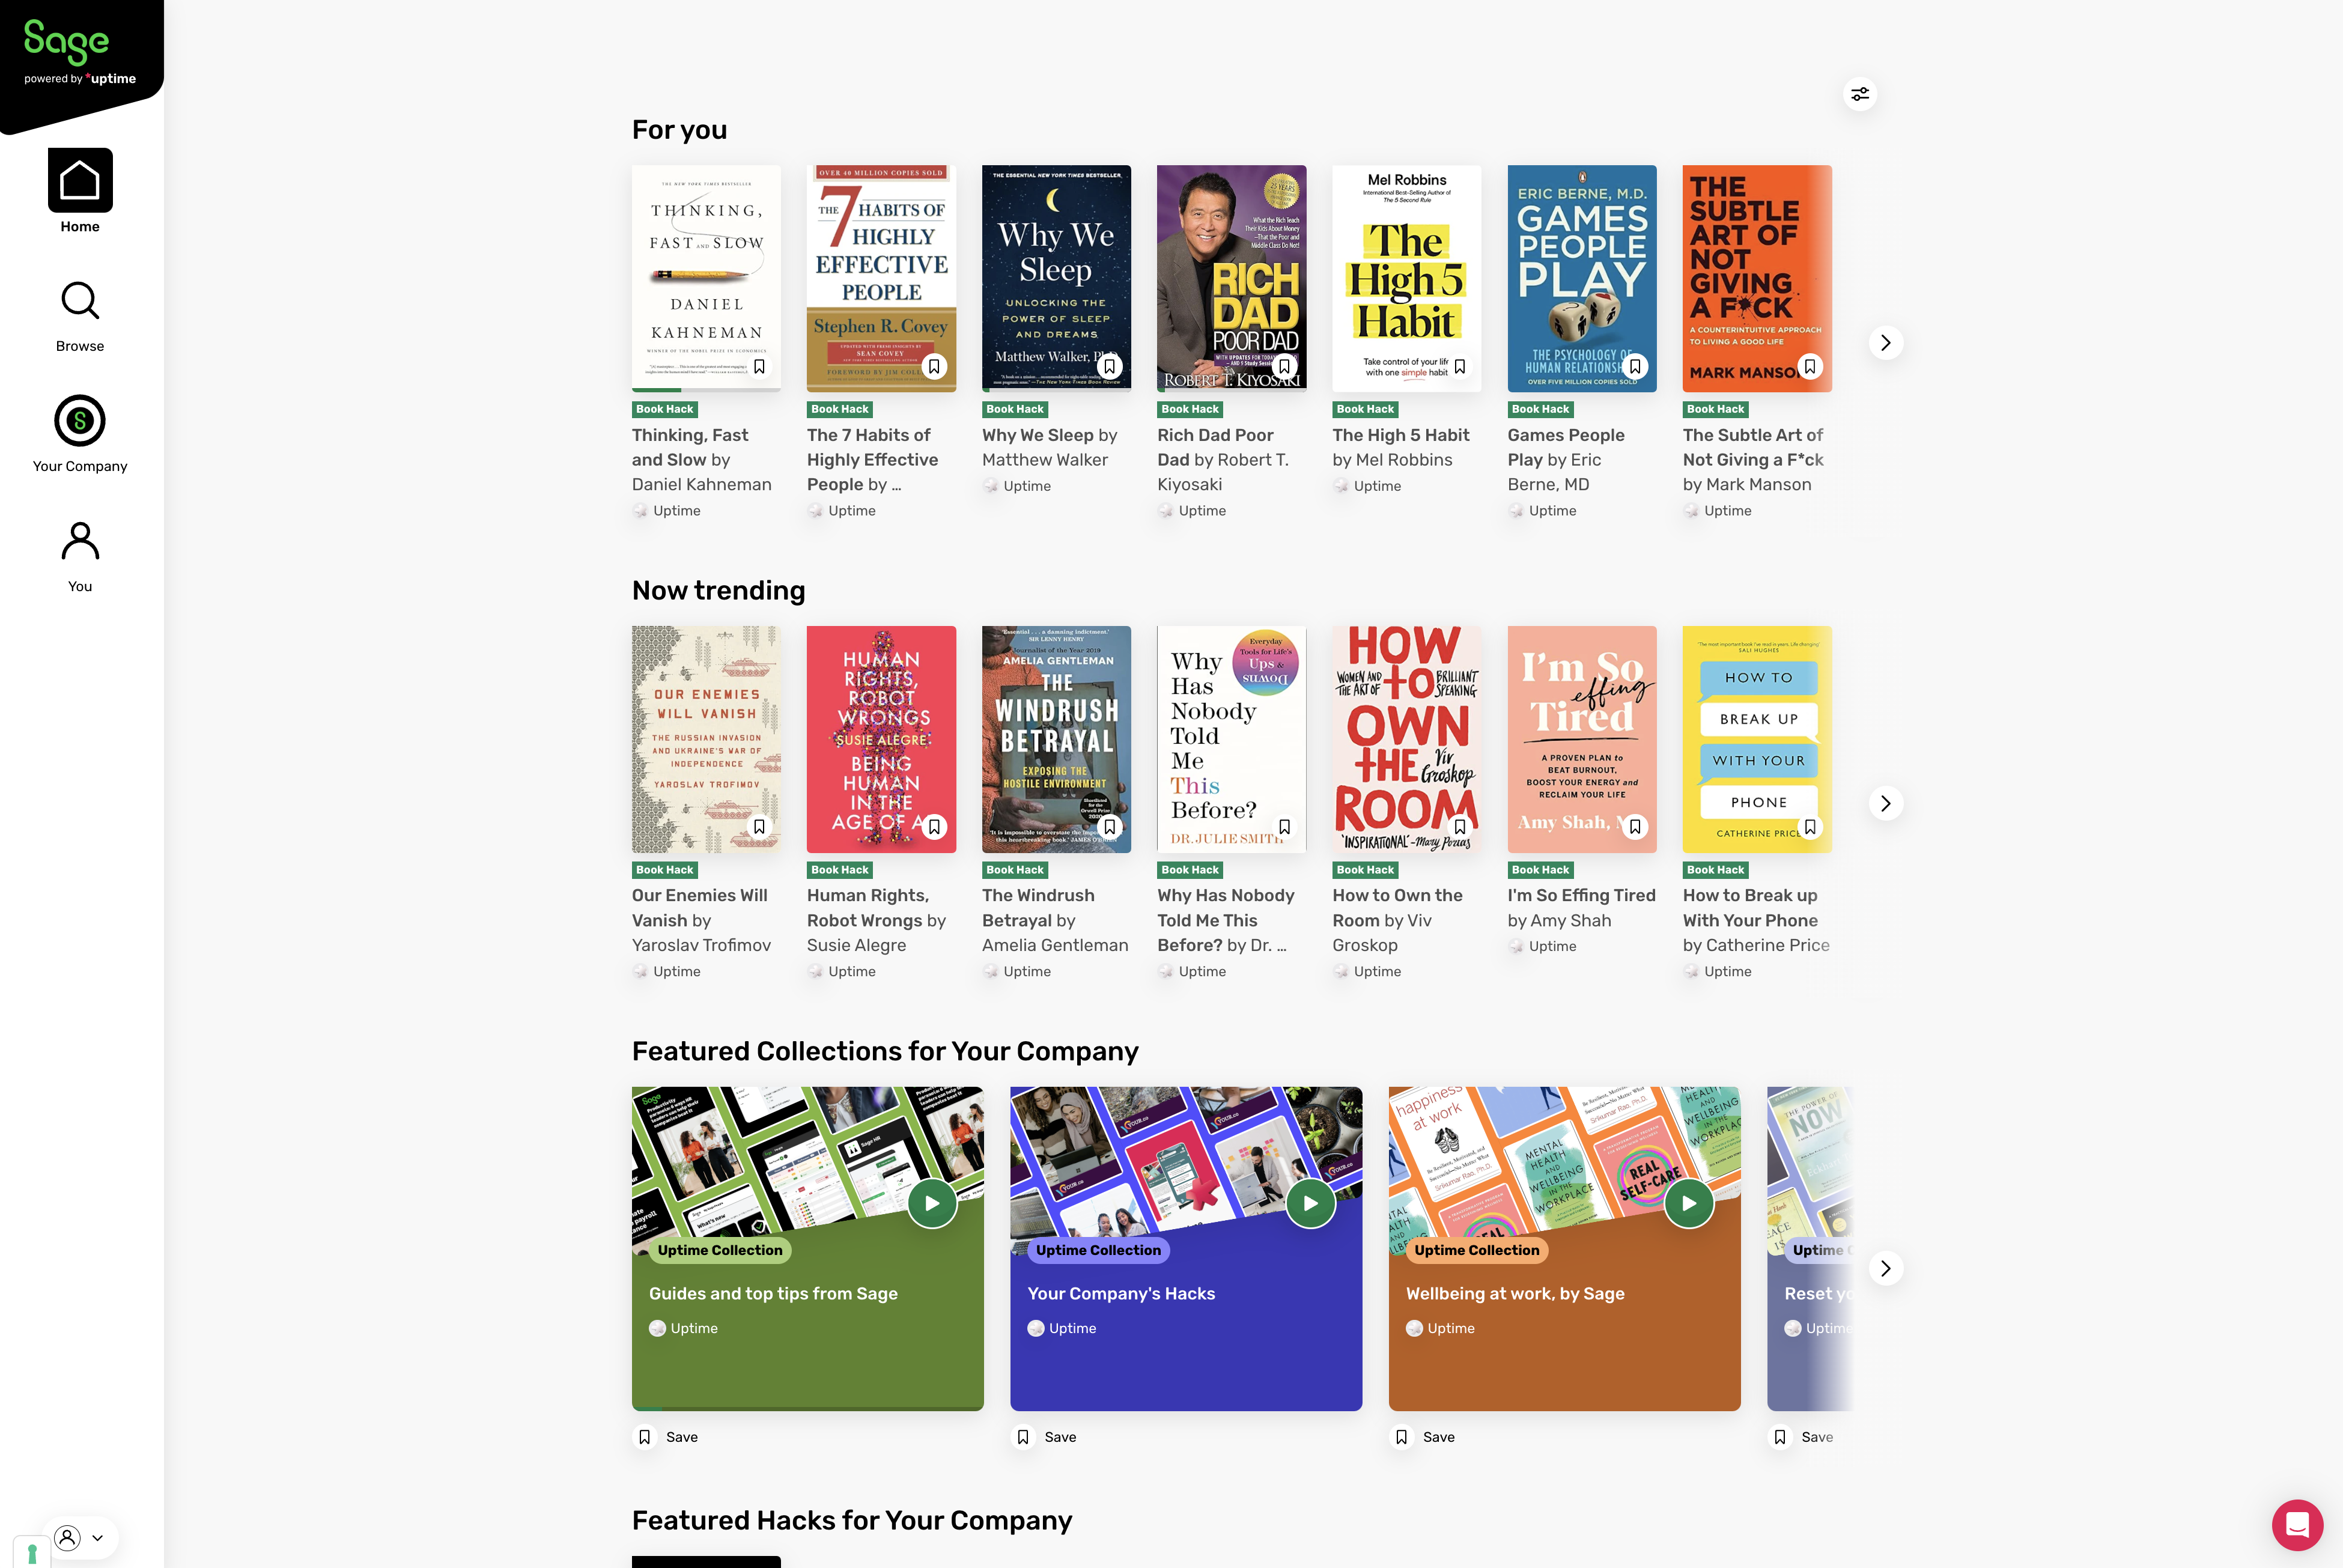Advance Featured Collections carousel
Screen dimensions: 2343x1568
[1885, 1269]
